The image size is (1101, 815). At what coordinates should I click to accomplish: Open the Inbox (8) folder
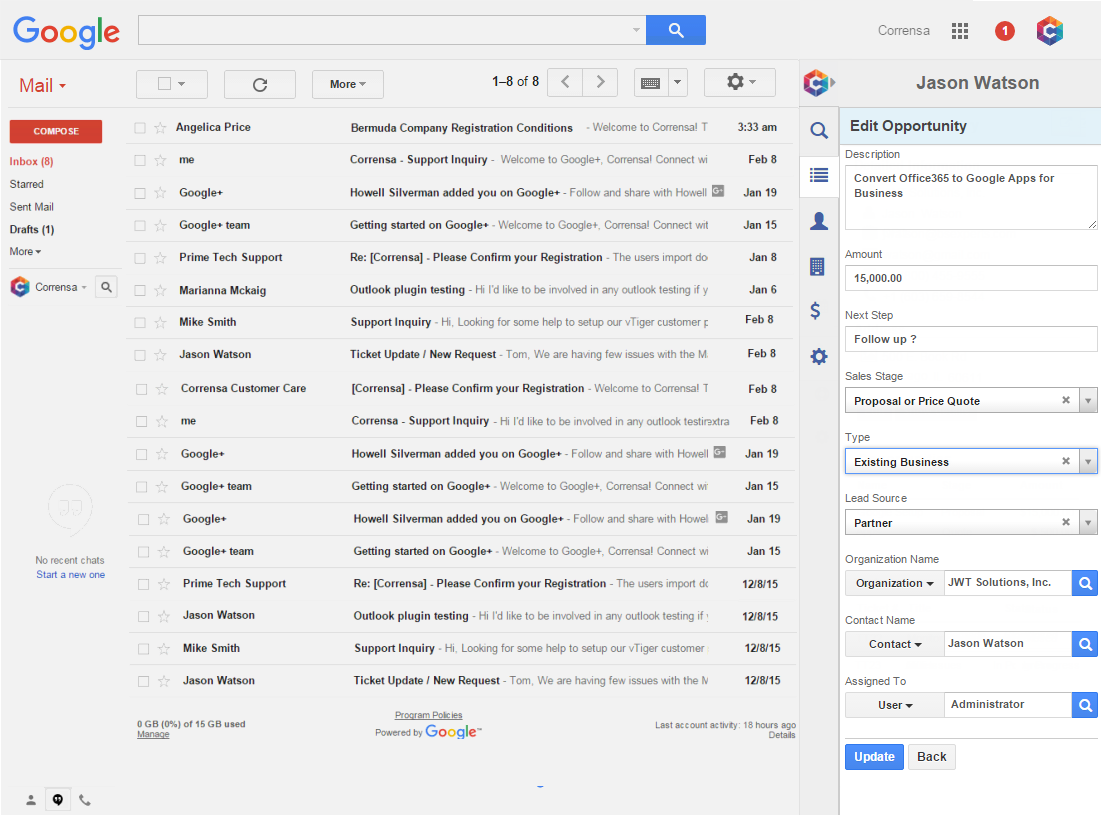pos(32,161)
